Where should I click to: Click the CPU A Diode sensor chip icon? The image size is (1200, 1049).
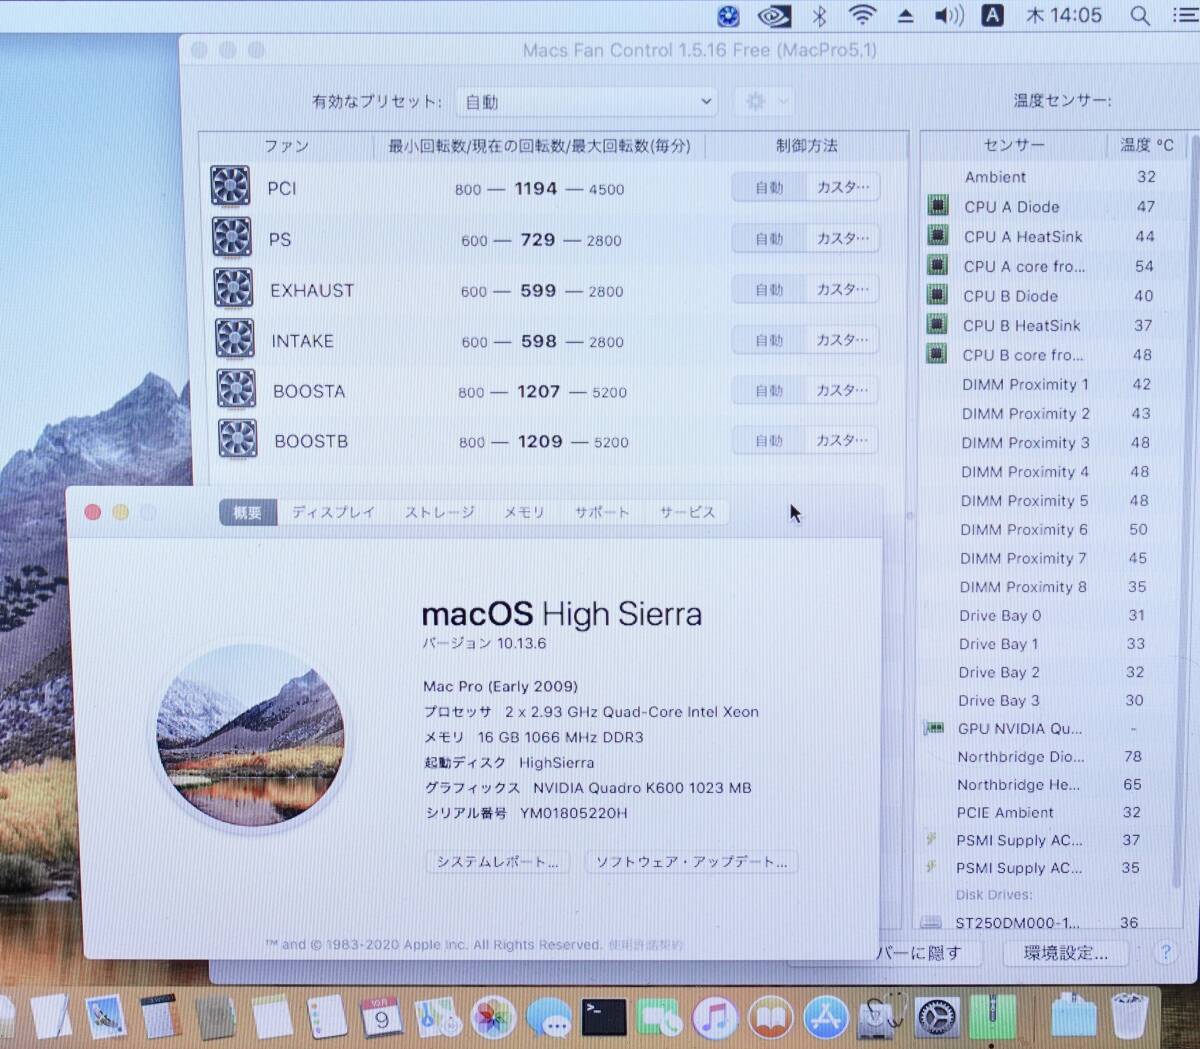pyautogui.click(x=937, y=206)
